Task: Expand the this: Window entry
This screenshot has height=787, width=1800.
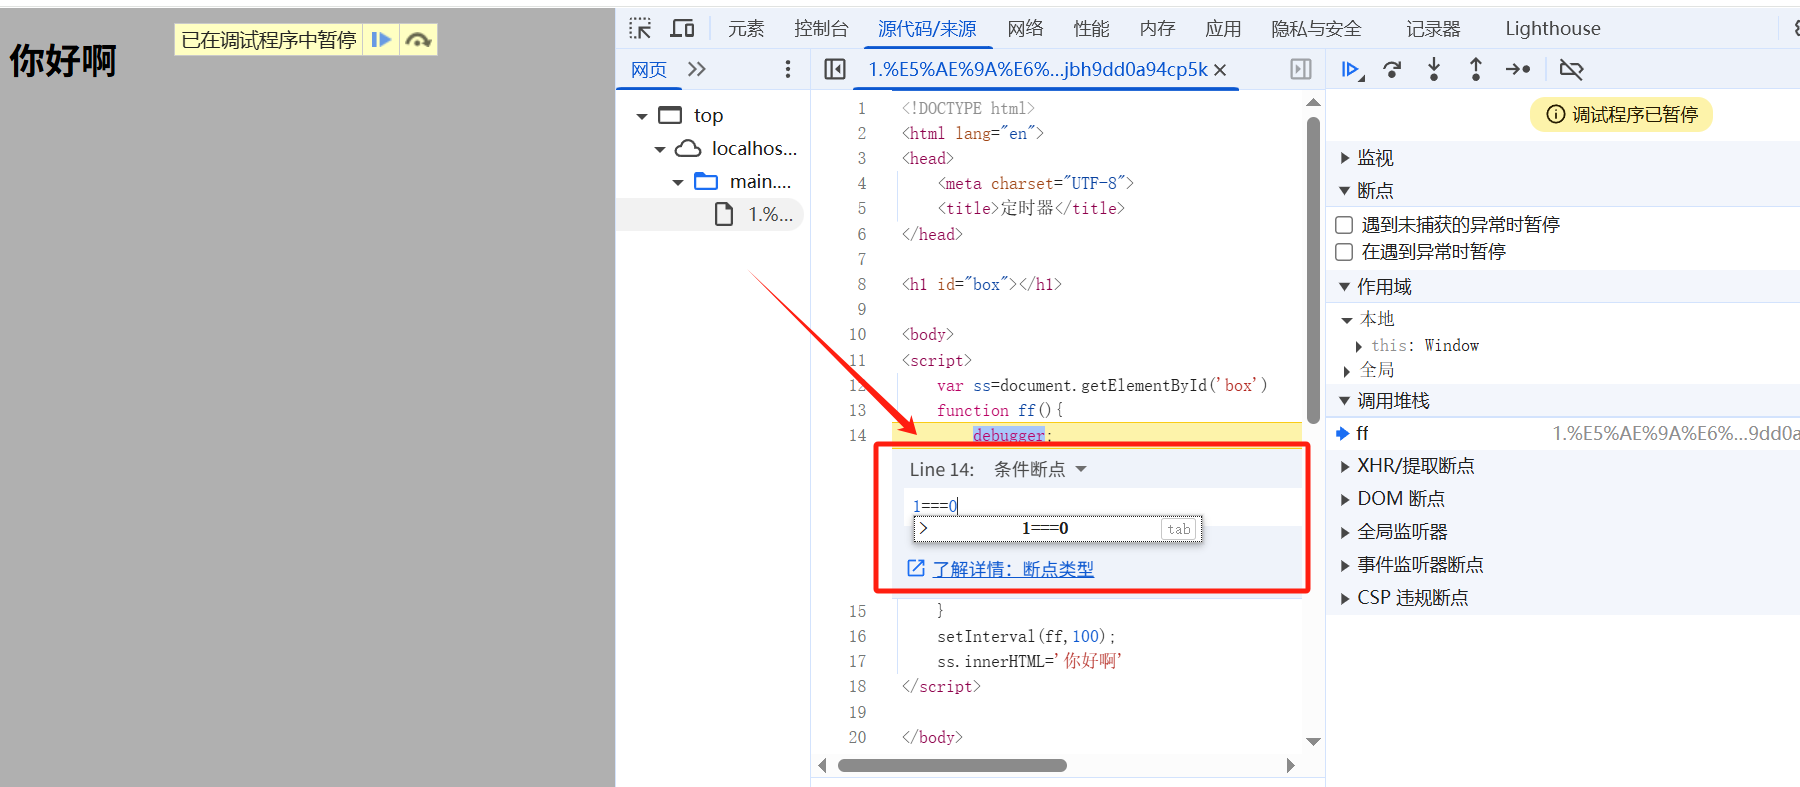Action: [x=1359, y=346]
